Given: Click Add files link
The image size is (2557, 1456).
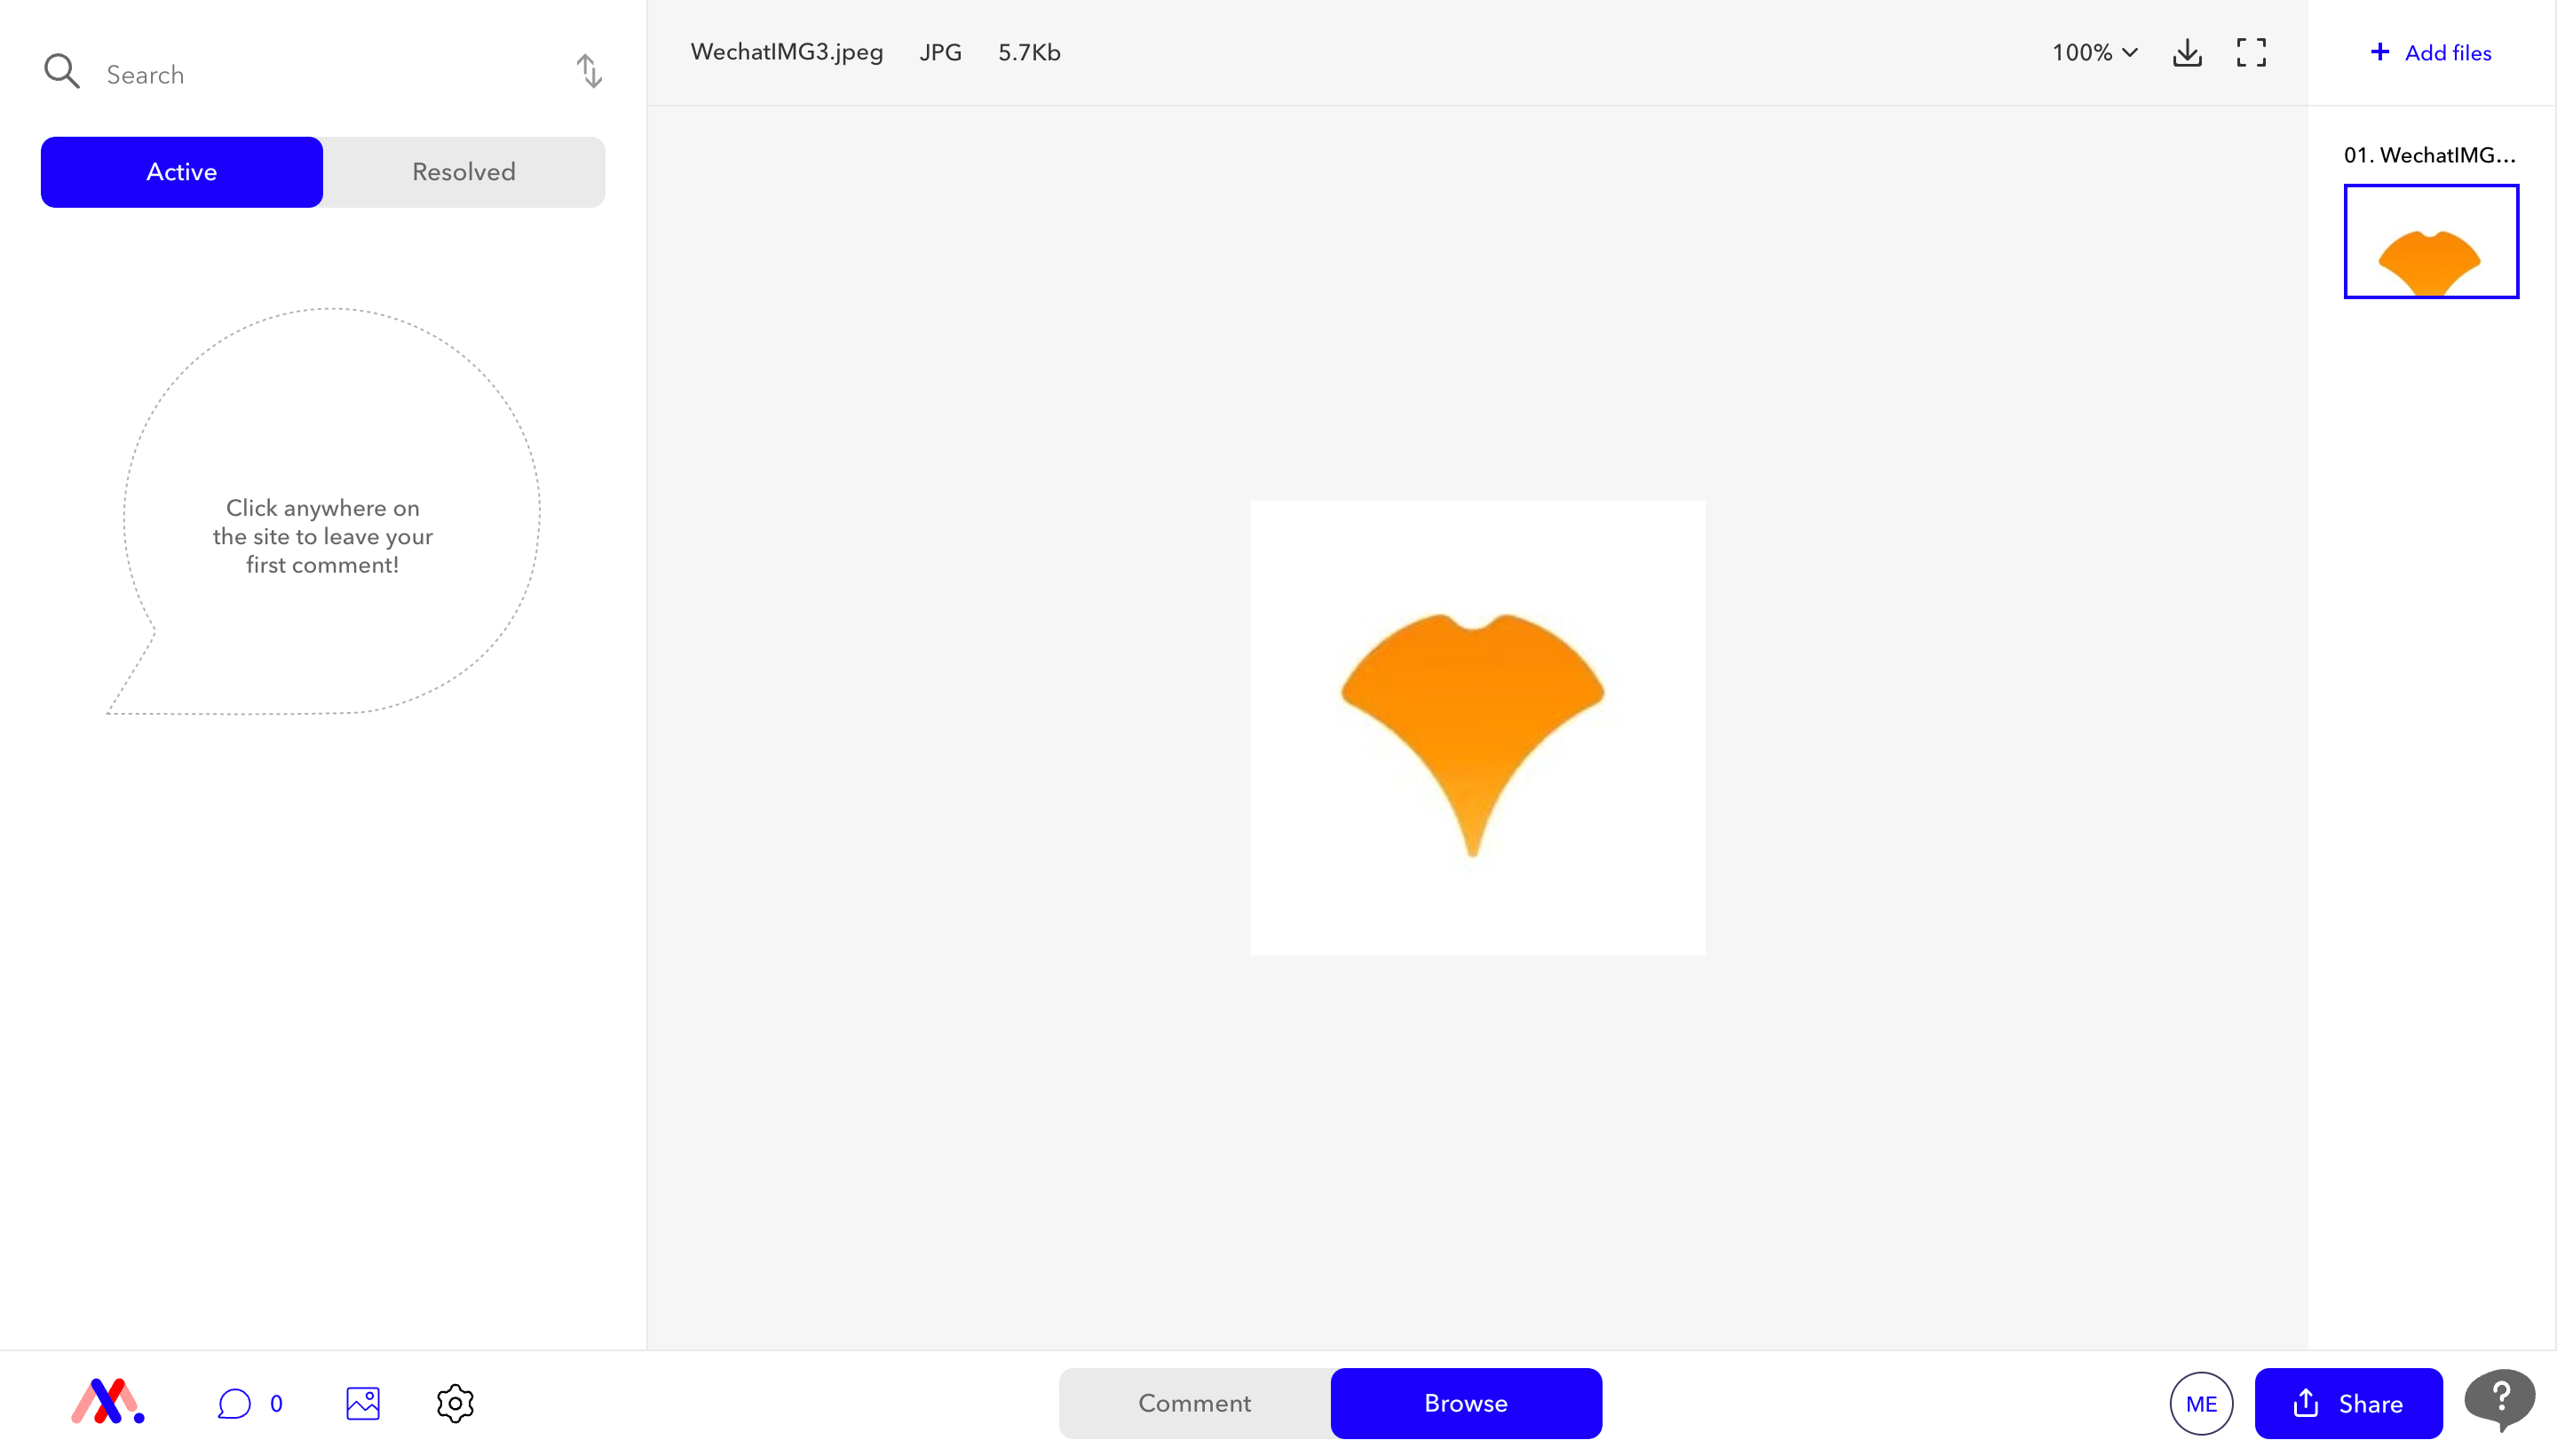Looking at the screenshot, I should [x=2431, y=52].
